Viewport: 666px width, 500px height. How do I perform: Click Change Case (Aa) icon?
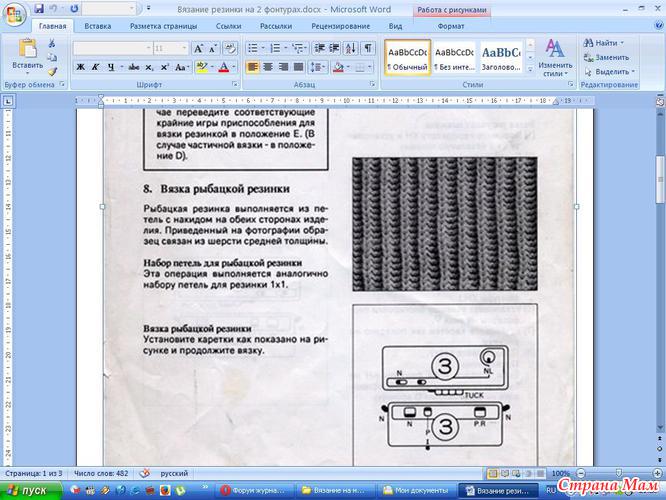[180, 67]
